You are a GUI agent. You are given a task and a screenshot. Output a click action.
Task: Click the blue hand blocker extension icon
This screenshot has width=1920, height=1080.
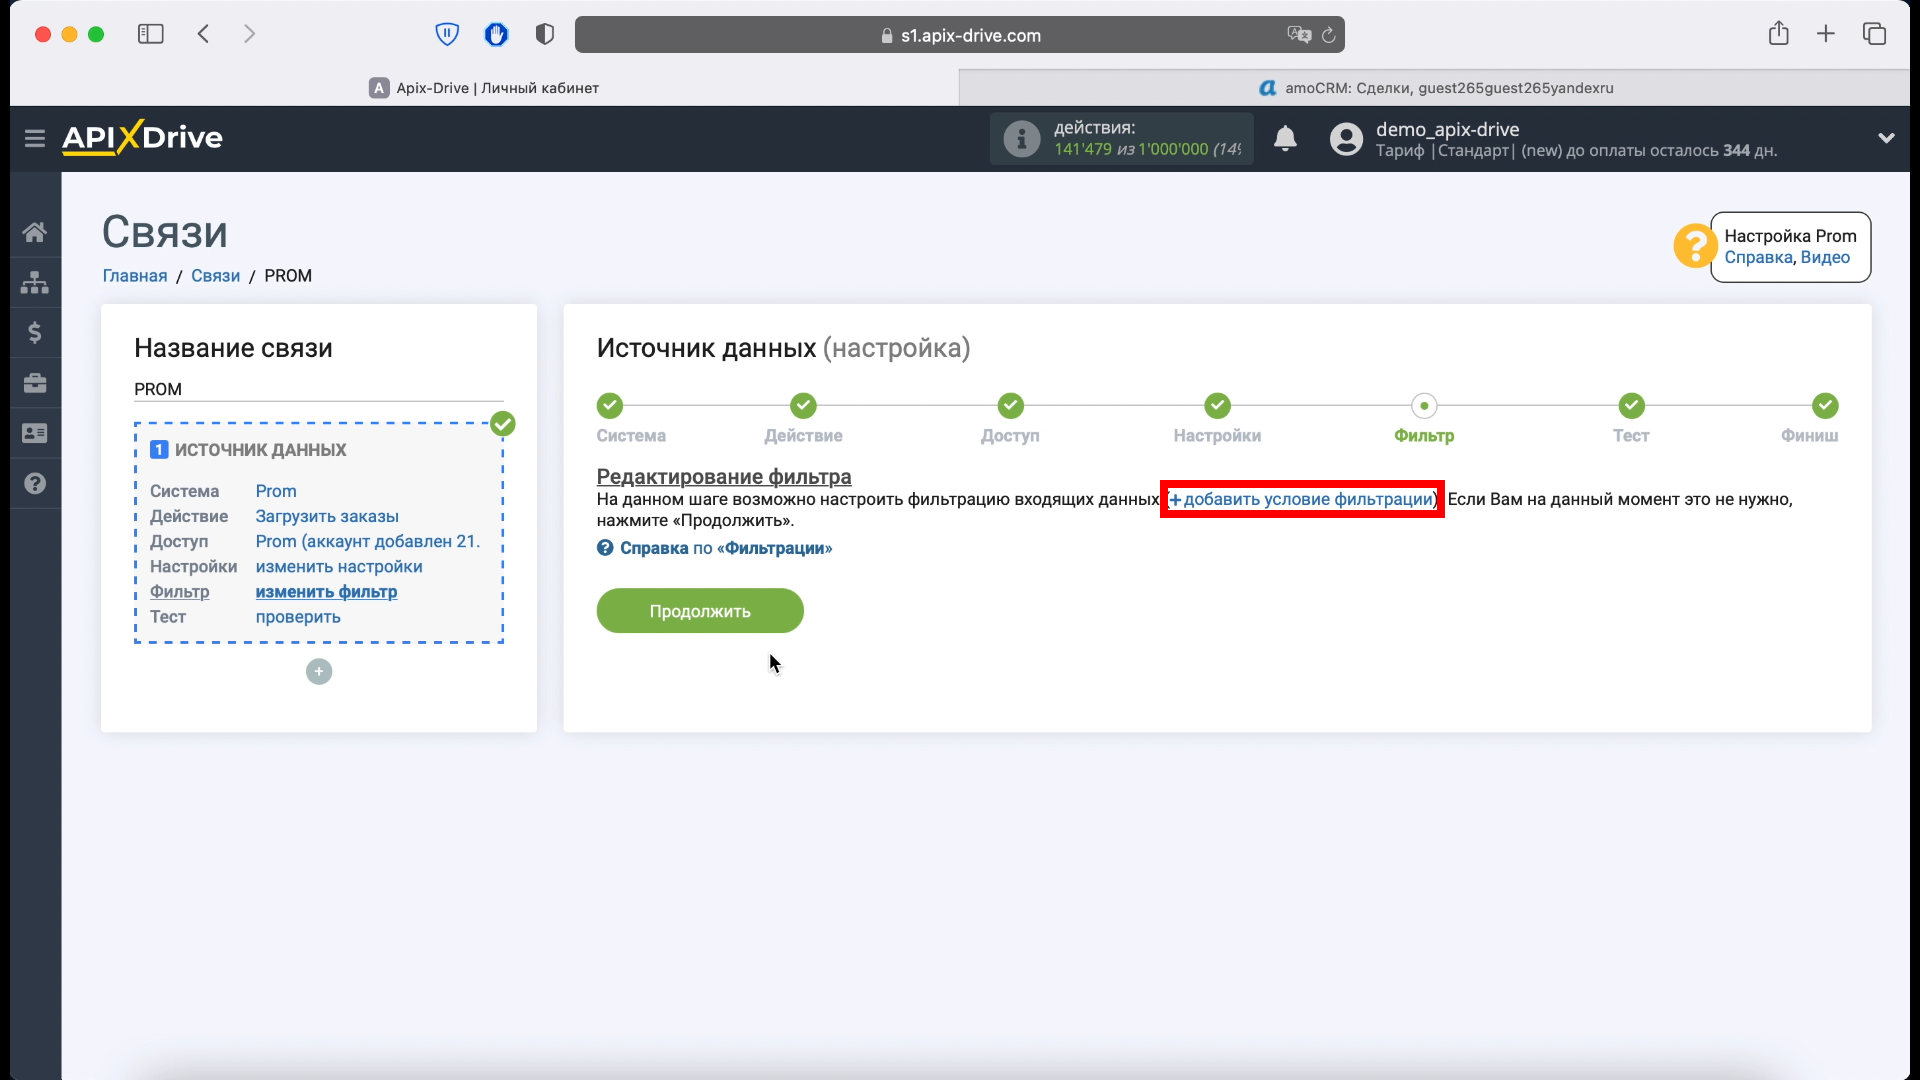tap(496, 34)
